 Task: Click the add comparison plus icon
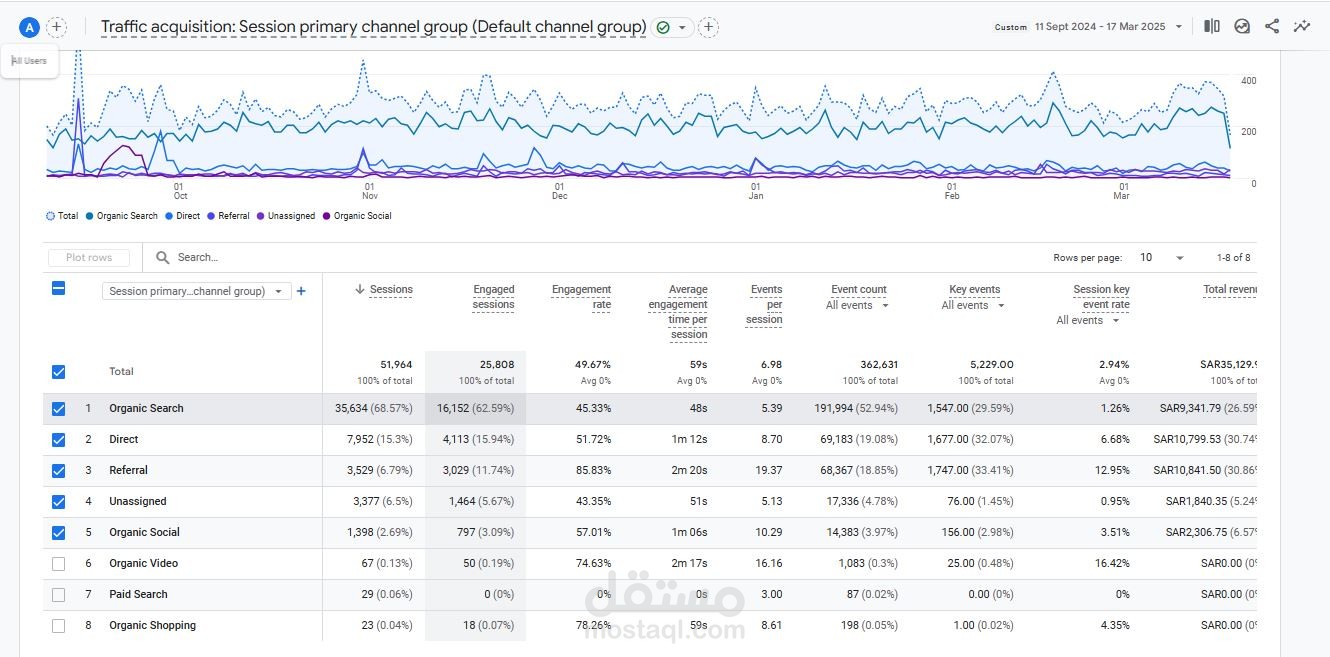[57, 28]
